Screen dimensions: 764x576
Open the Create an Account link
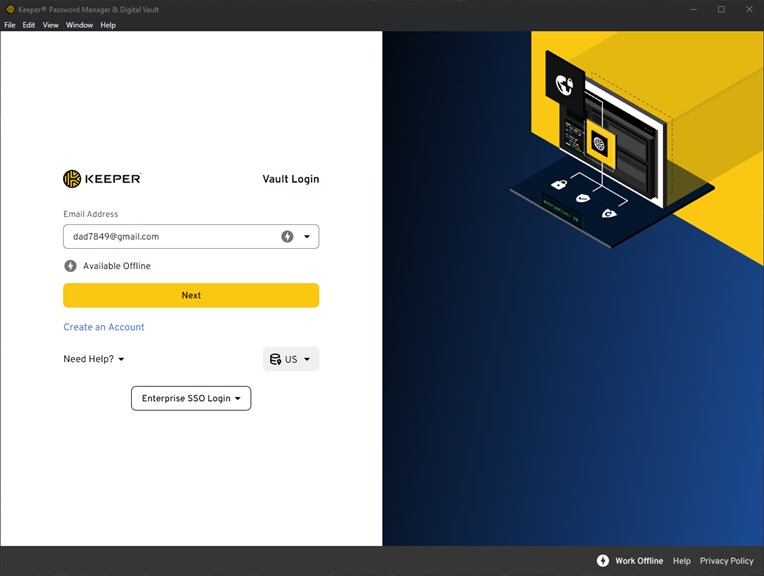pos(104,327)
